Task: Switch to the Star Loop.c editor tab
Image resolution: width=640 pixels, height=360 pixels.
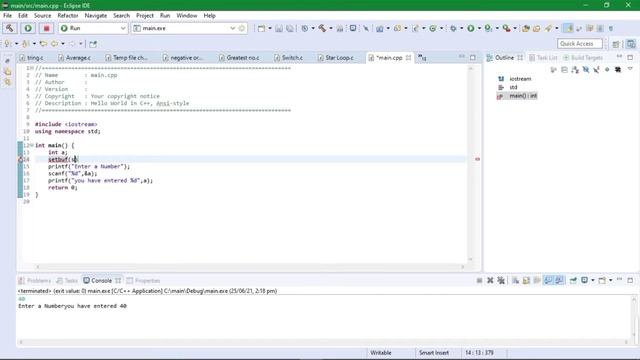Action: click(x=336, y=58)
